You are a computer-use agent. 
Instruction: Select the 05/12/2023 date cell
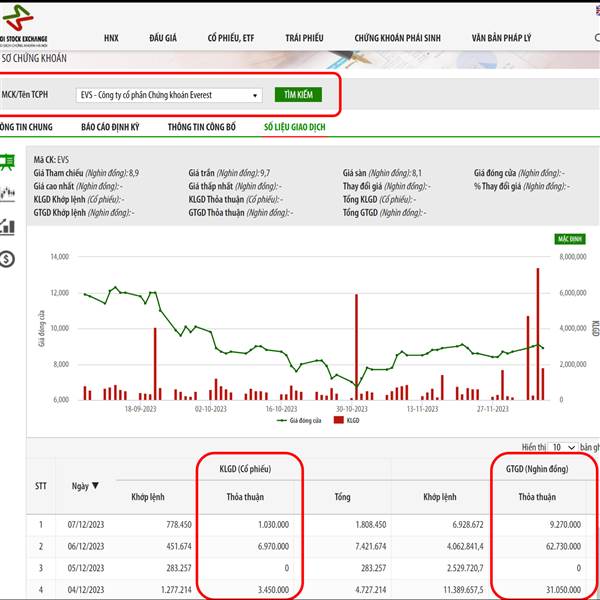[x=86, y=568]
